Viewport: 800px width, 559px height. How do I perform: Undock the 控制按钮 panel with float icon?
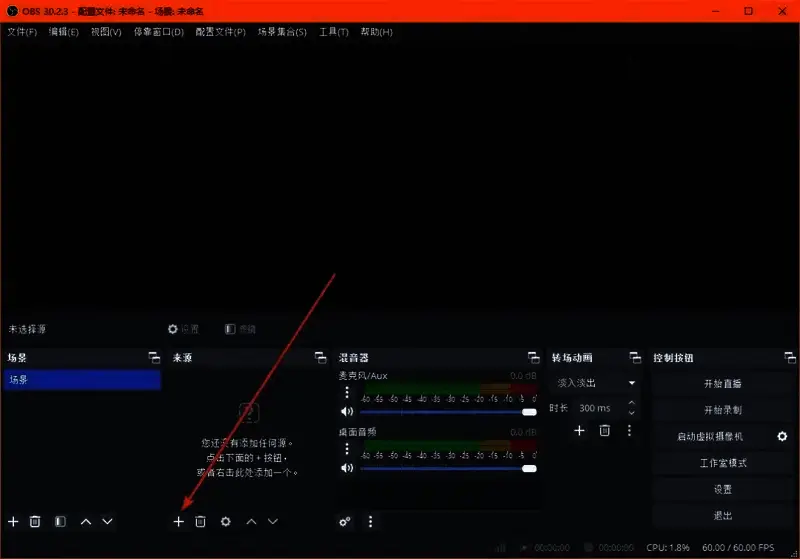pos(790,358)
